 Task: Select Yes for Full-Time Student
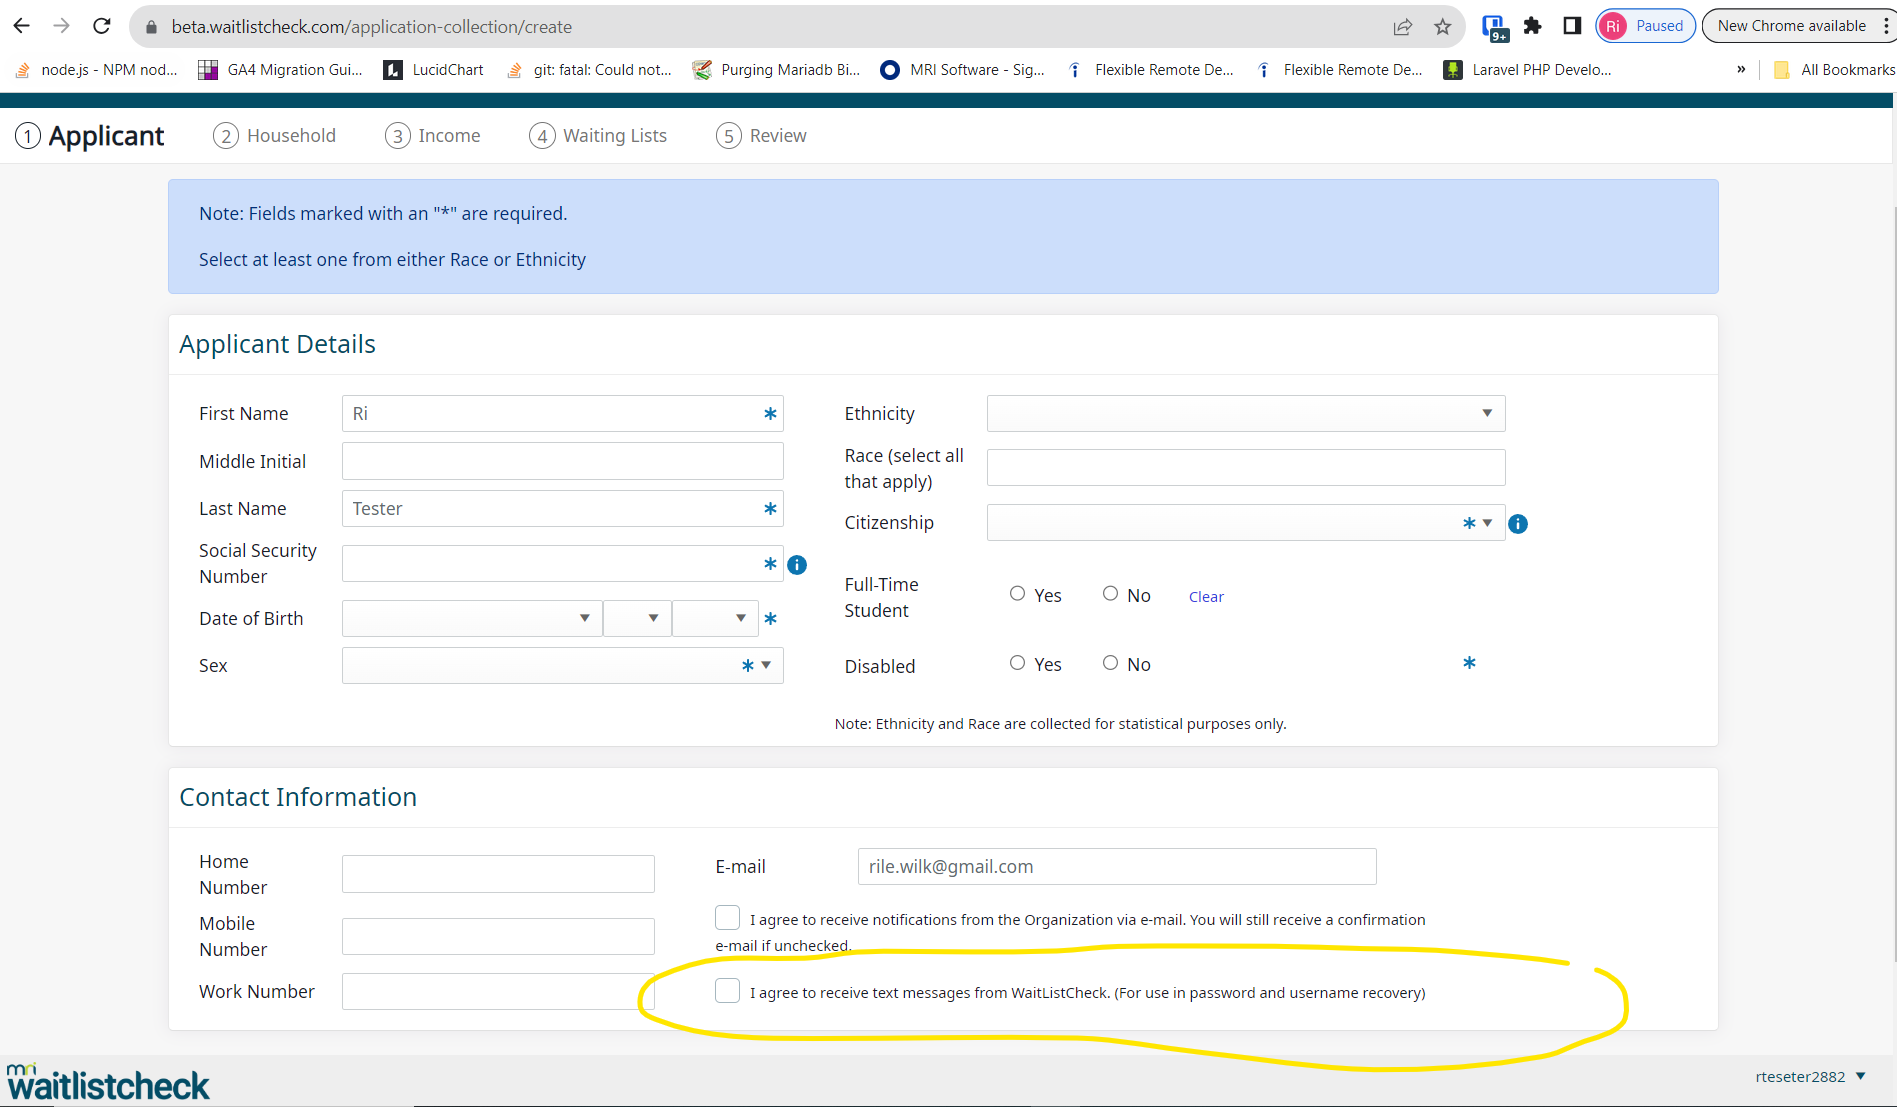(1017, 594)
